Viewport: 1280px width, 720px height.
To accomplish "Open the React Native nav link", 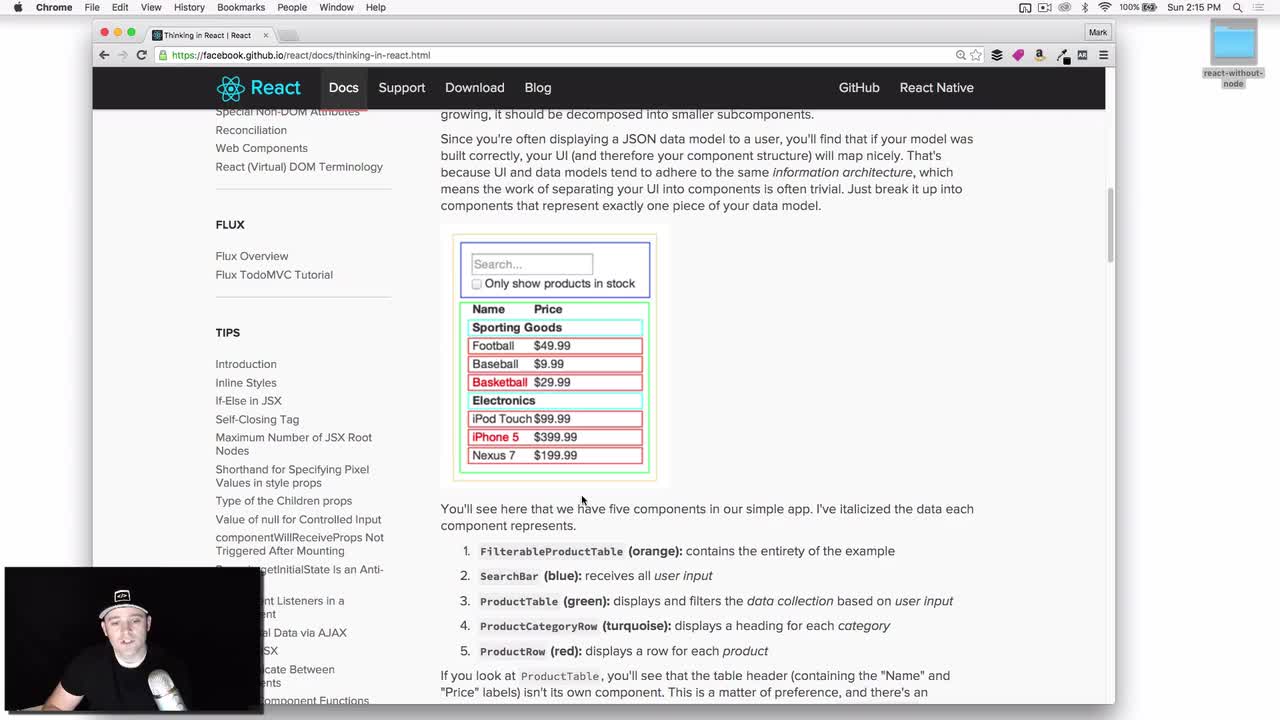I will tap(937, 88).
